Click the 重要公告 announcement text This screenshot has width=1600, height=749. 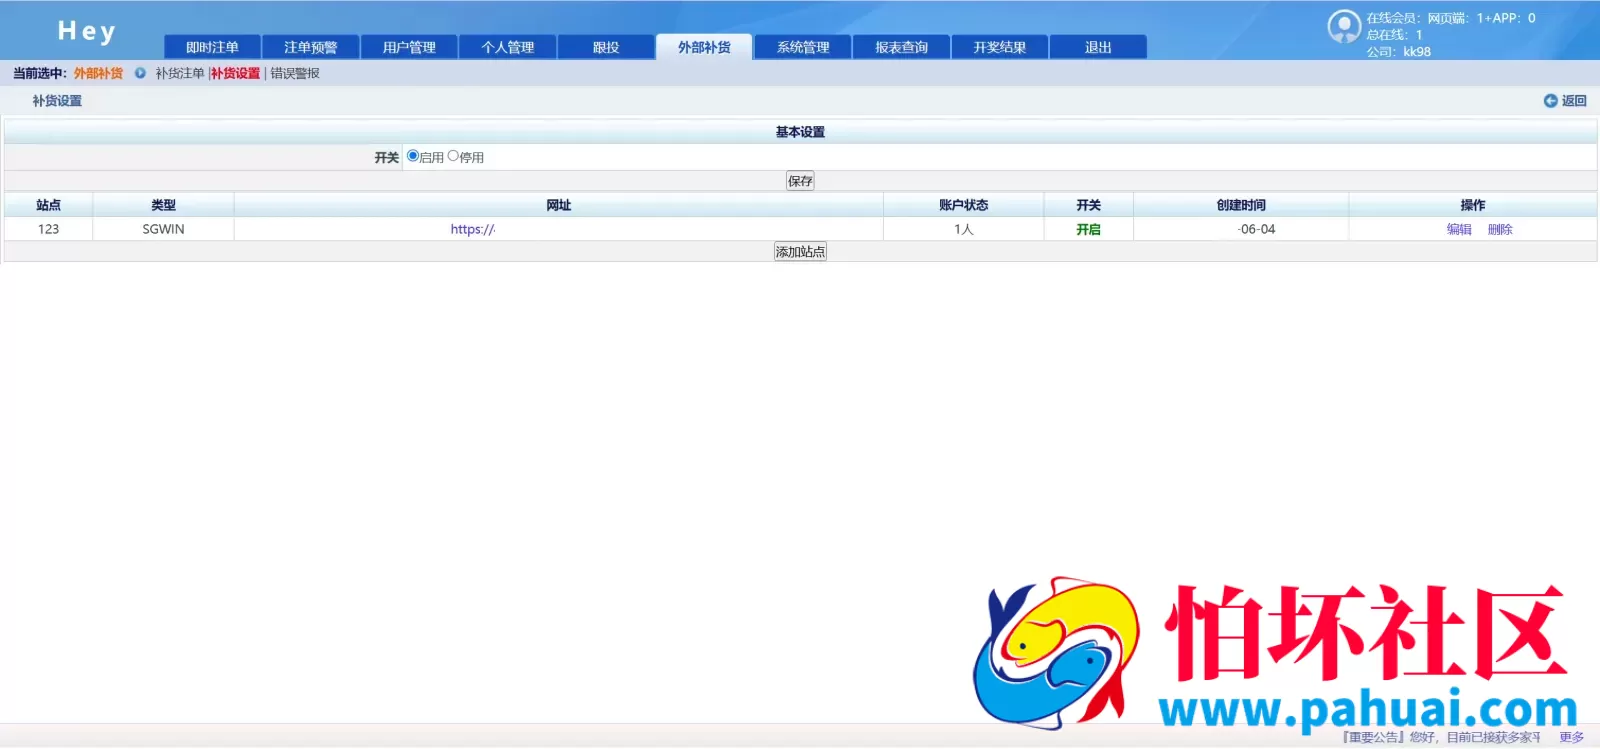pyautogui.click(x=1440, y=737)
